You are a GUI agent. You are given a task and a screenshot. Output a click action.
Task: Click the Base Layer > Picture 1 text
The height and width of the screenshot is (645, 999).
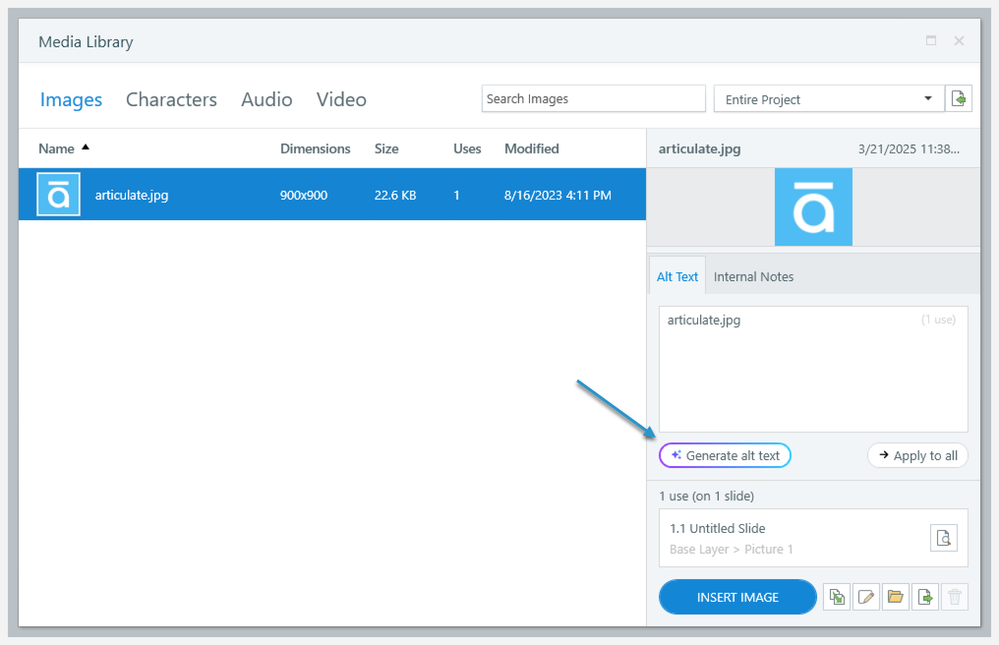click(x=731, y=549)
